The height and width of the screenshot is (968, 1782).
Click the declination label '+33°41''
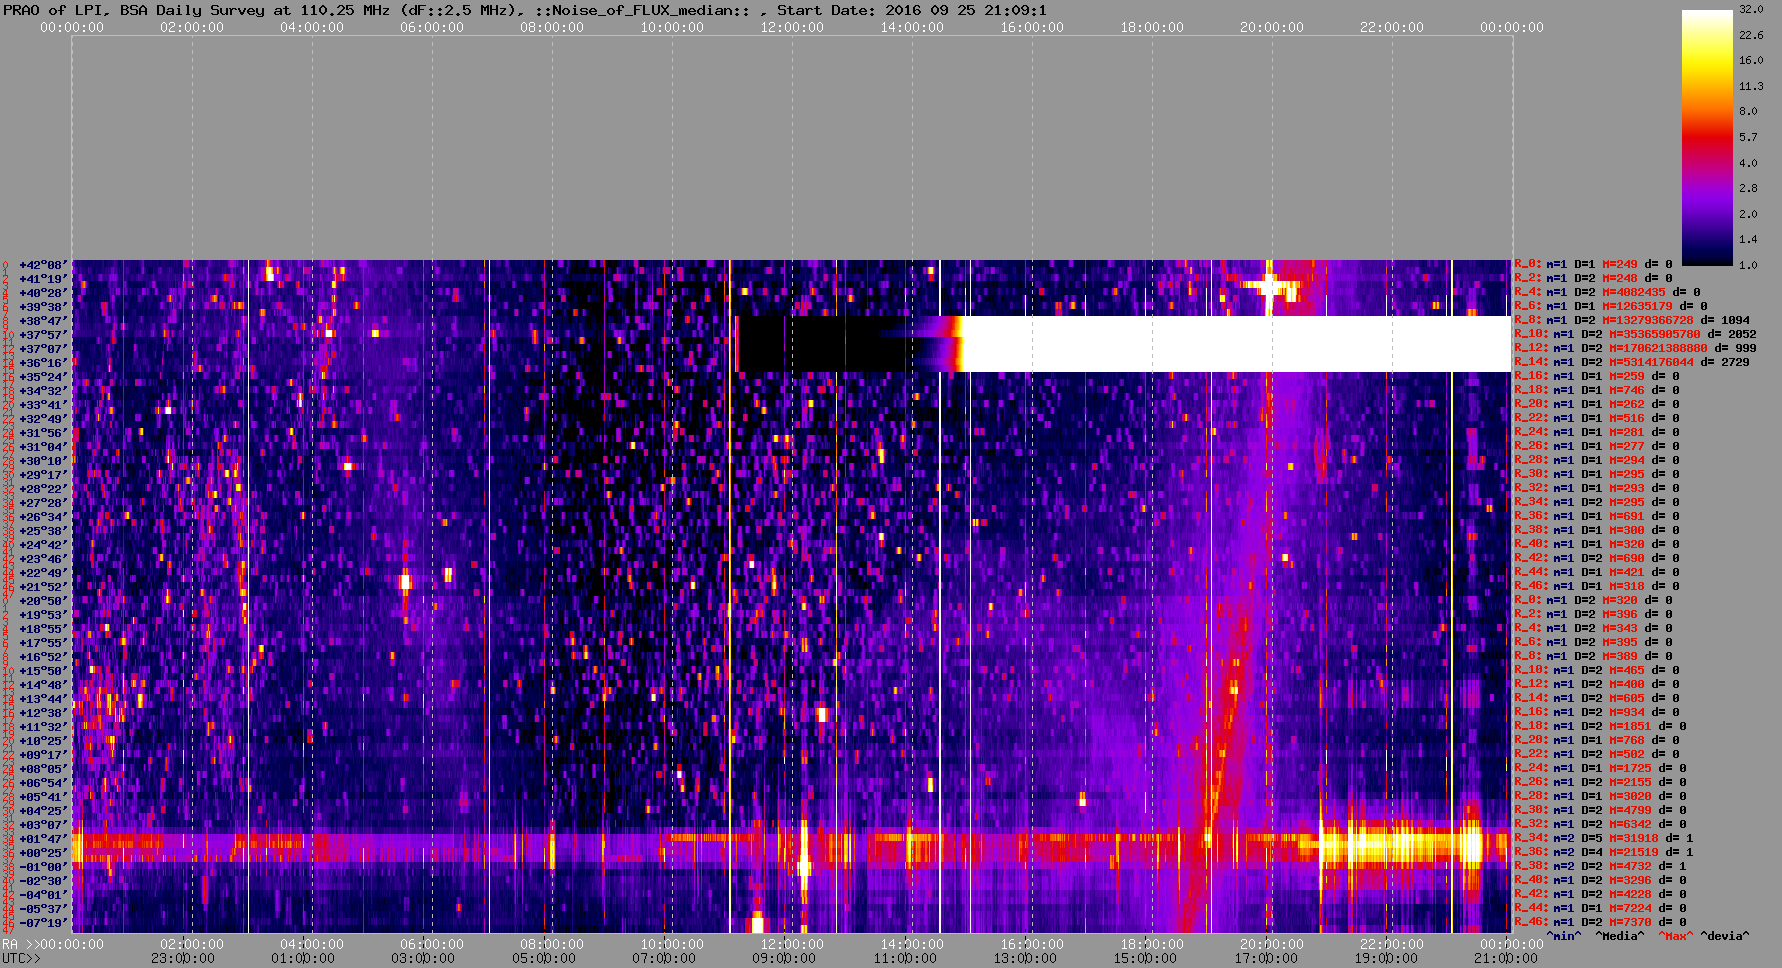click(x=42, y=405)
